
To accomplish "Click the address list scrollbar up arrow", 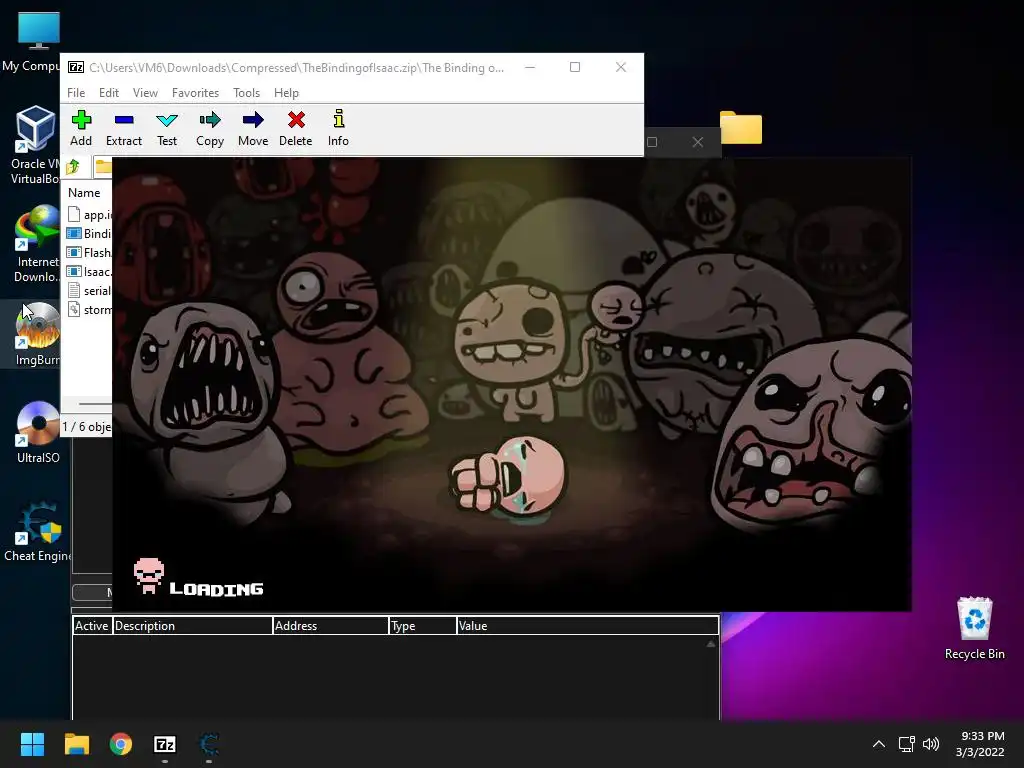I will click(711, 644).
